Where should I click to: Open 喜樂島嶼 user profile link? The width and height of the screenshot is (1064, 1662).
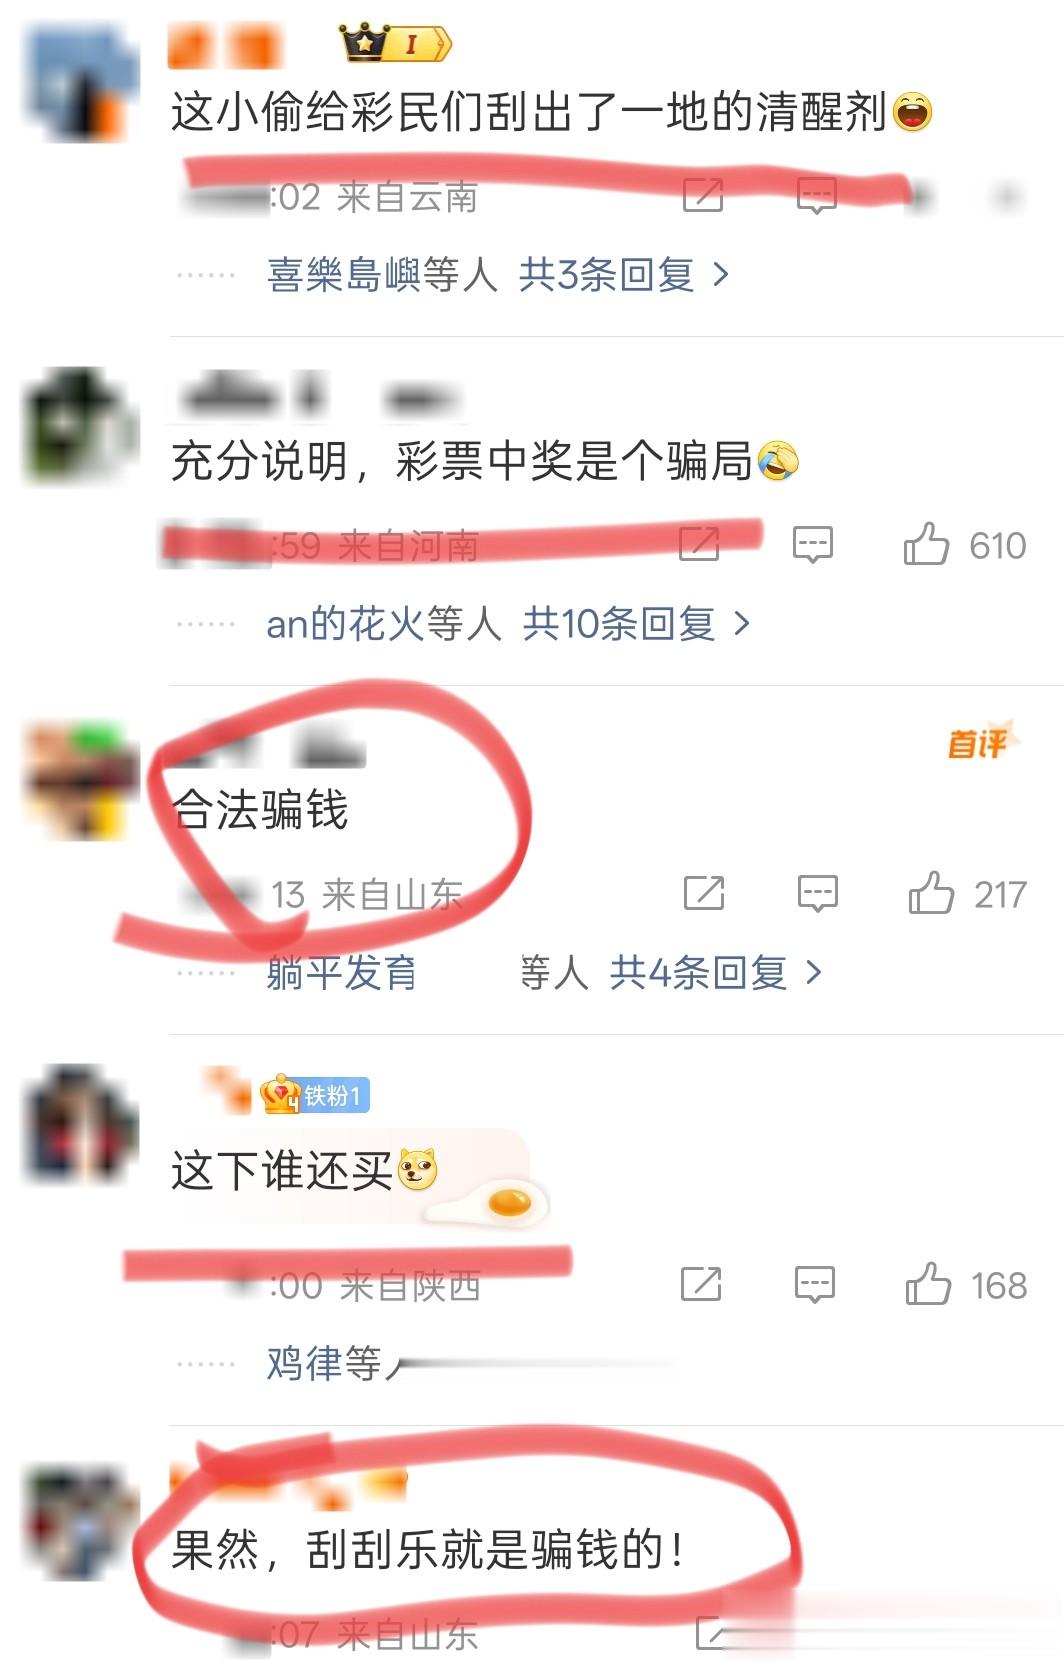coord(344,274)
